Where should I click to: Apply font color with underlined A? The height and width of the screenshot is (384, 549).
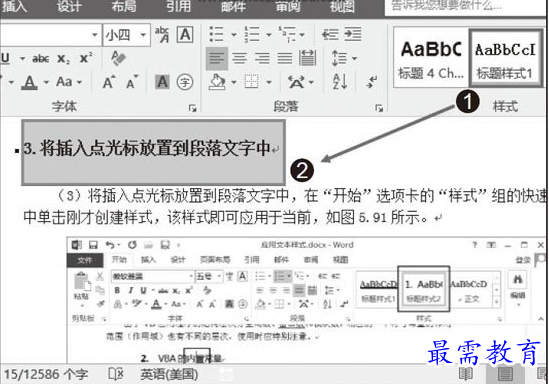tap(30, 82)
